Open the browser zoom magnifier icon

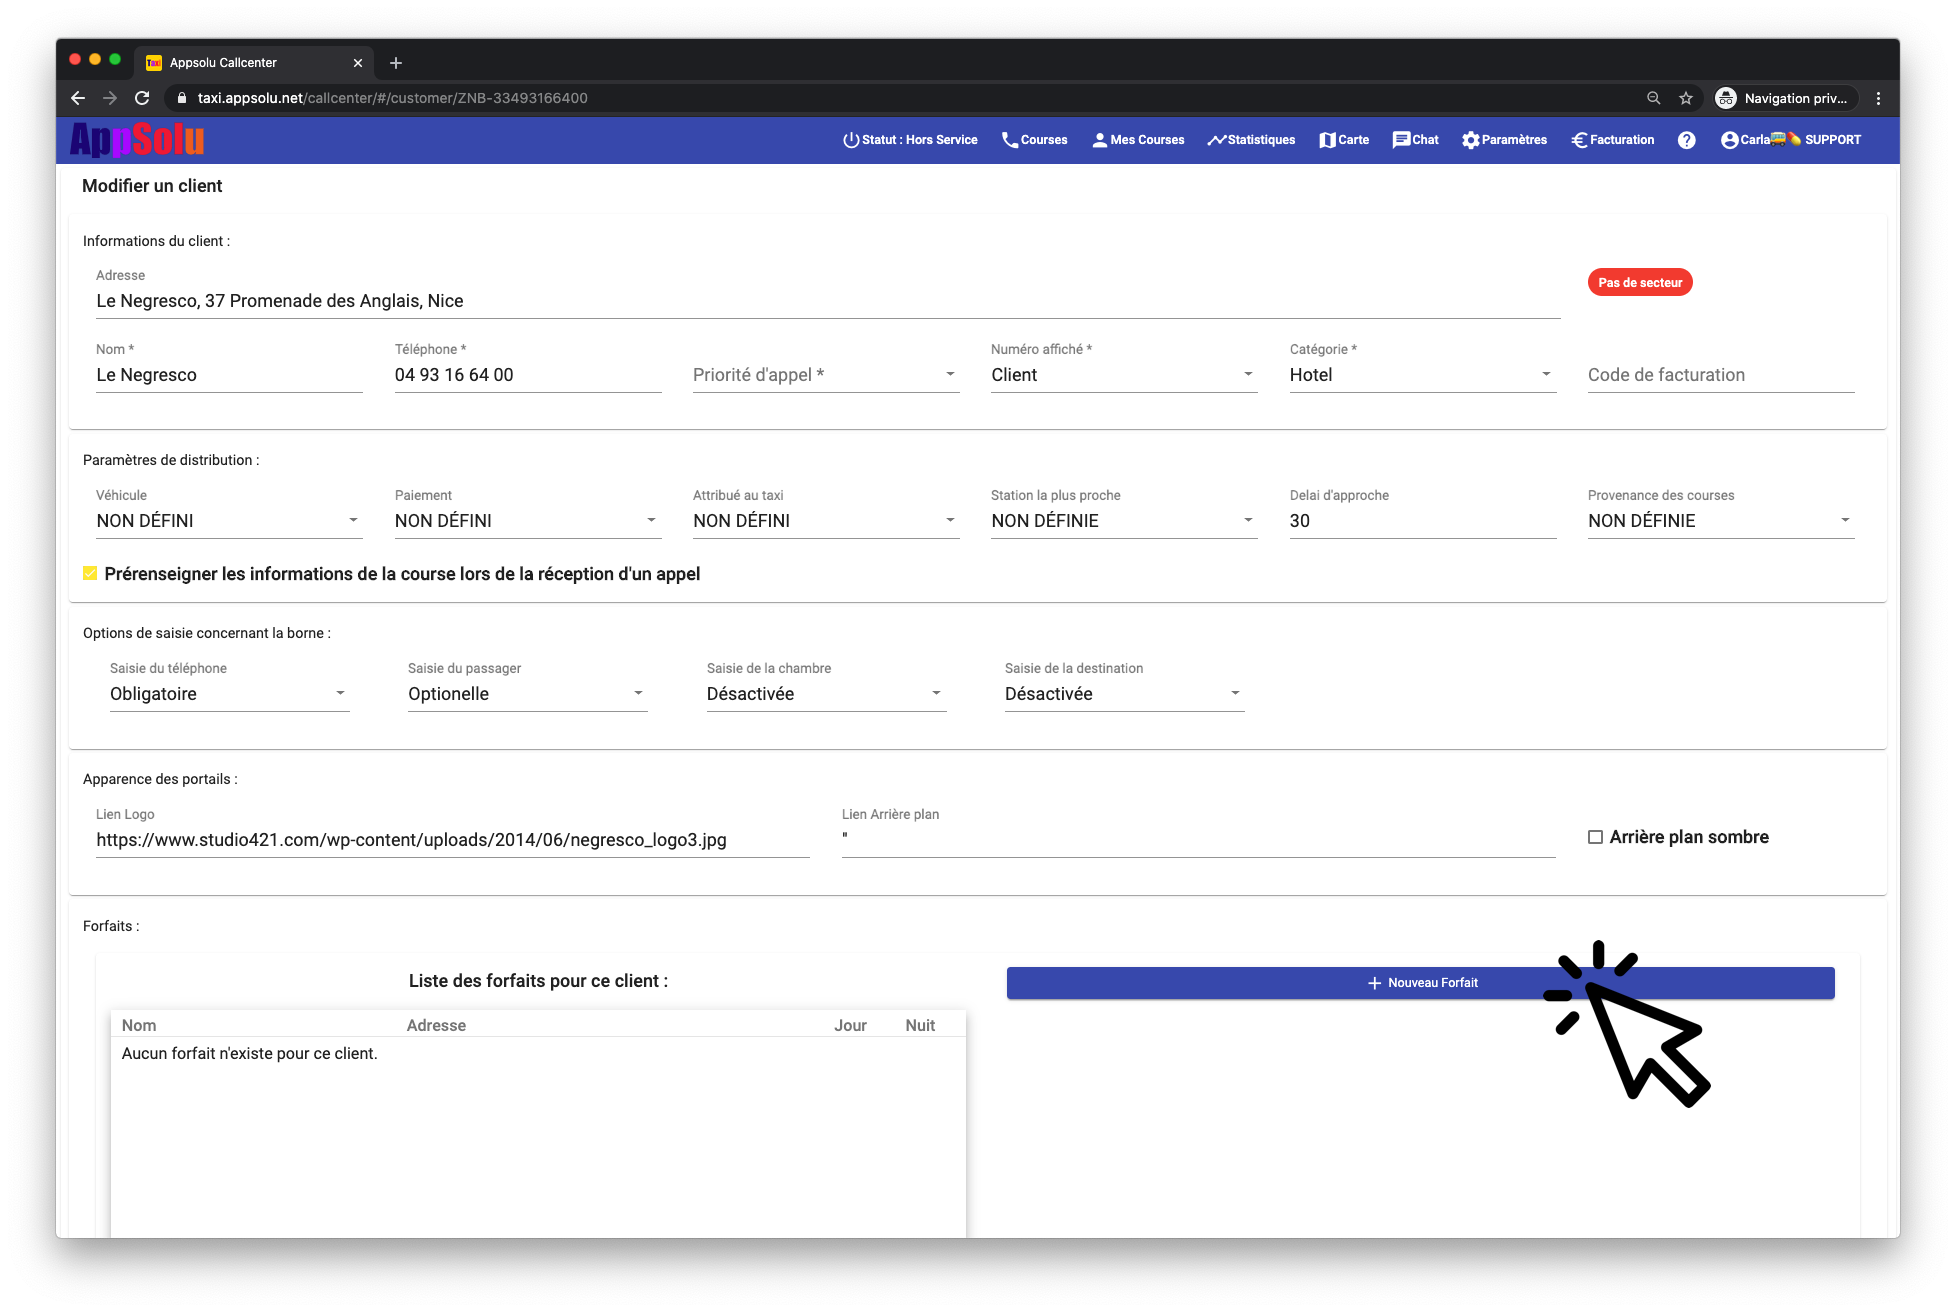coord(1653,98)
